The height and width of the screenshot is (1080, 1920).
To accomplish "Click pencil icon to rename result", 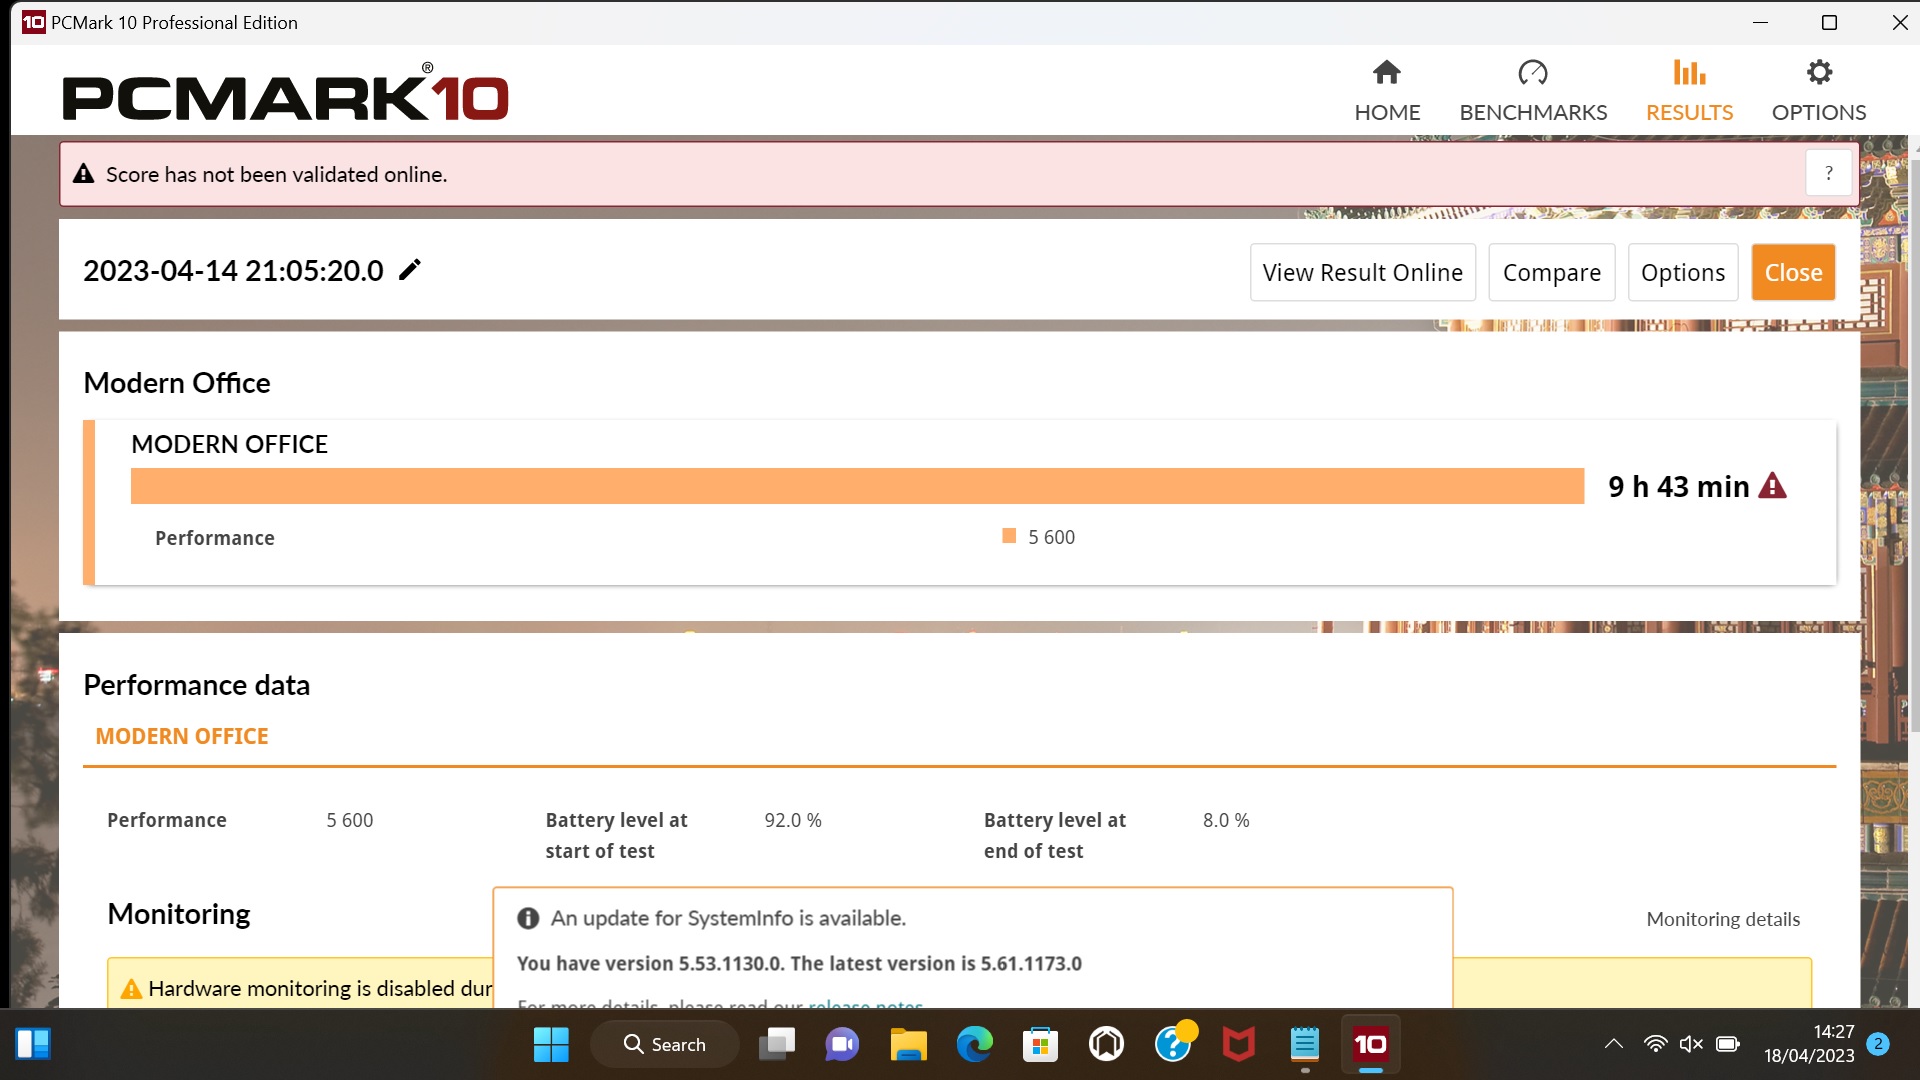I will click(410, 270).
